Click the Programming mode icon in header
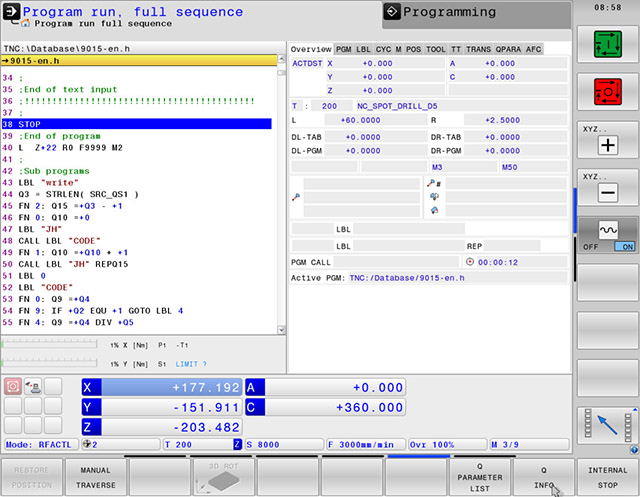Image resolution: width=640 pixels, height=497 pixels. 392,12
